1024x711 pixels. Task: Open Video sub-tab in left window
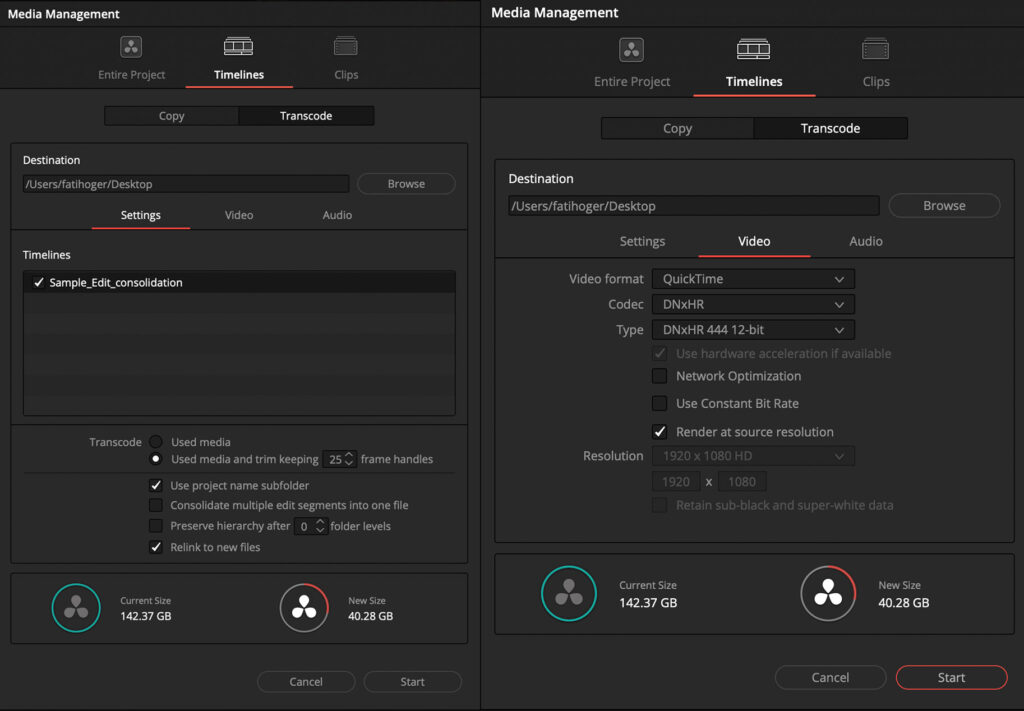click(x=239, y=215)
